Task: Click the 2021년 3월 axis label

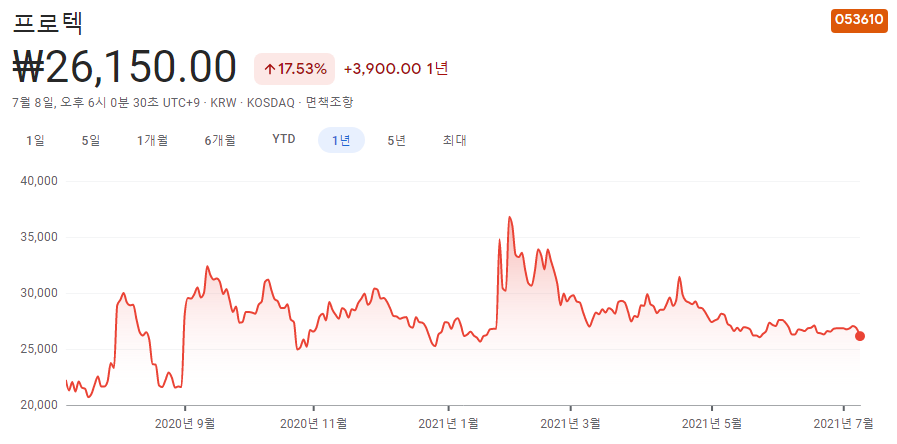Action: (x=570, y=424)
